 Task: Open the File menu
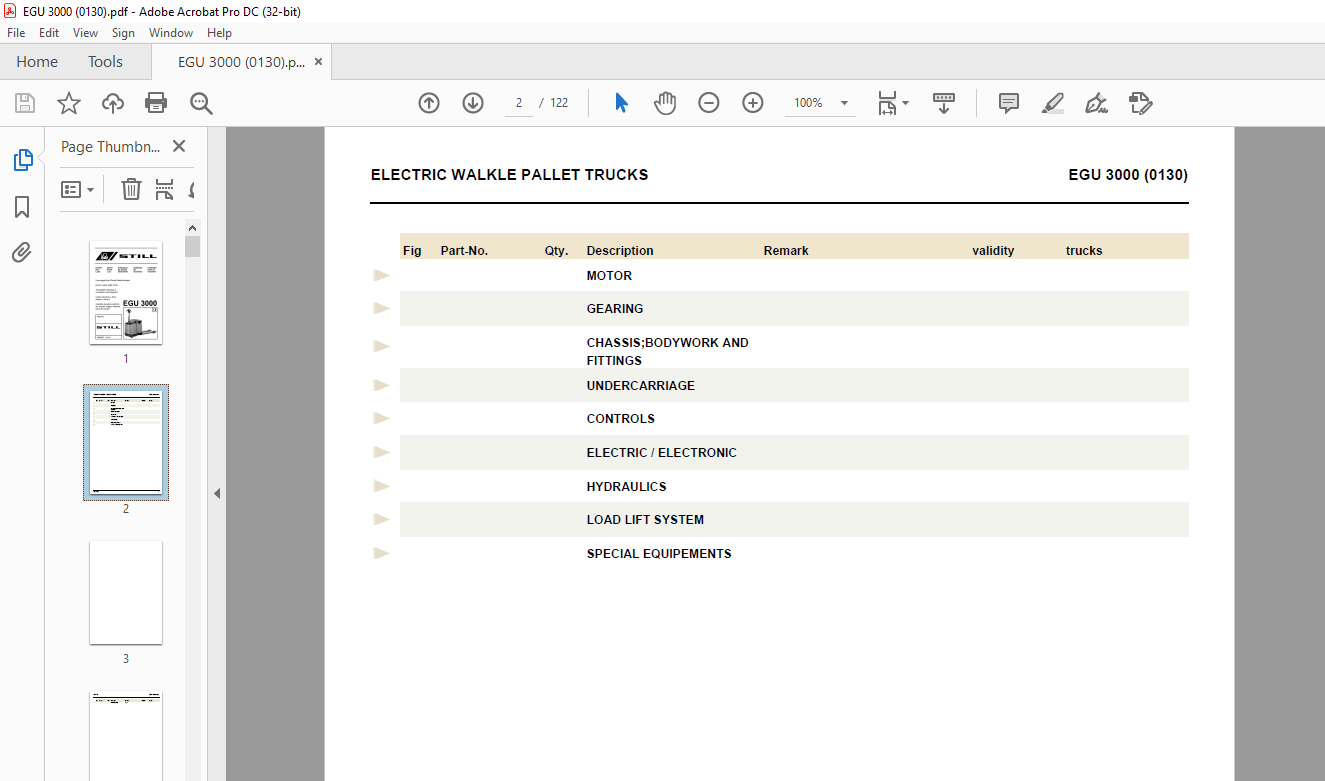(x=16, y=33)
